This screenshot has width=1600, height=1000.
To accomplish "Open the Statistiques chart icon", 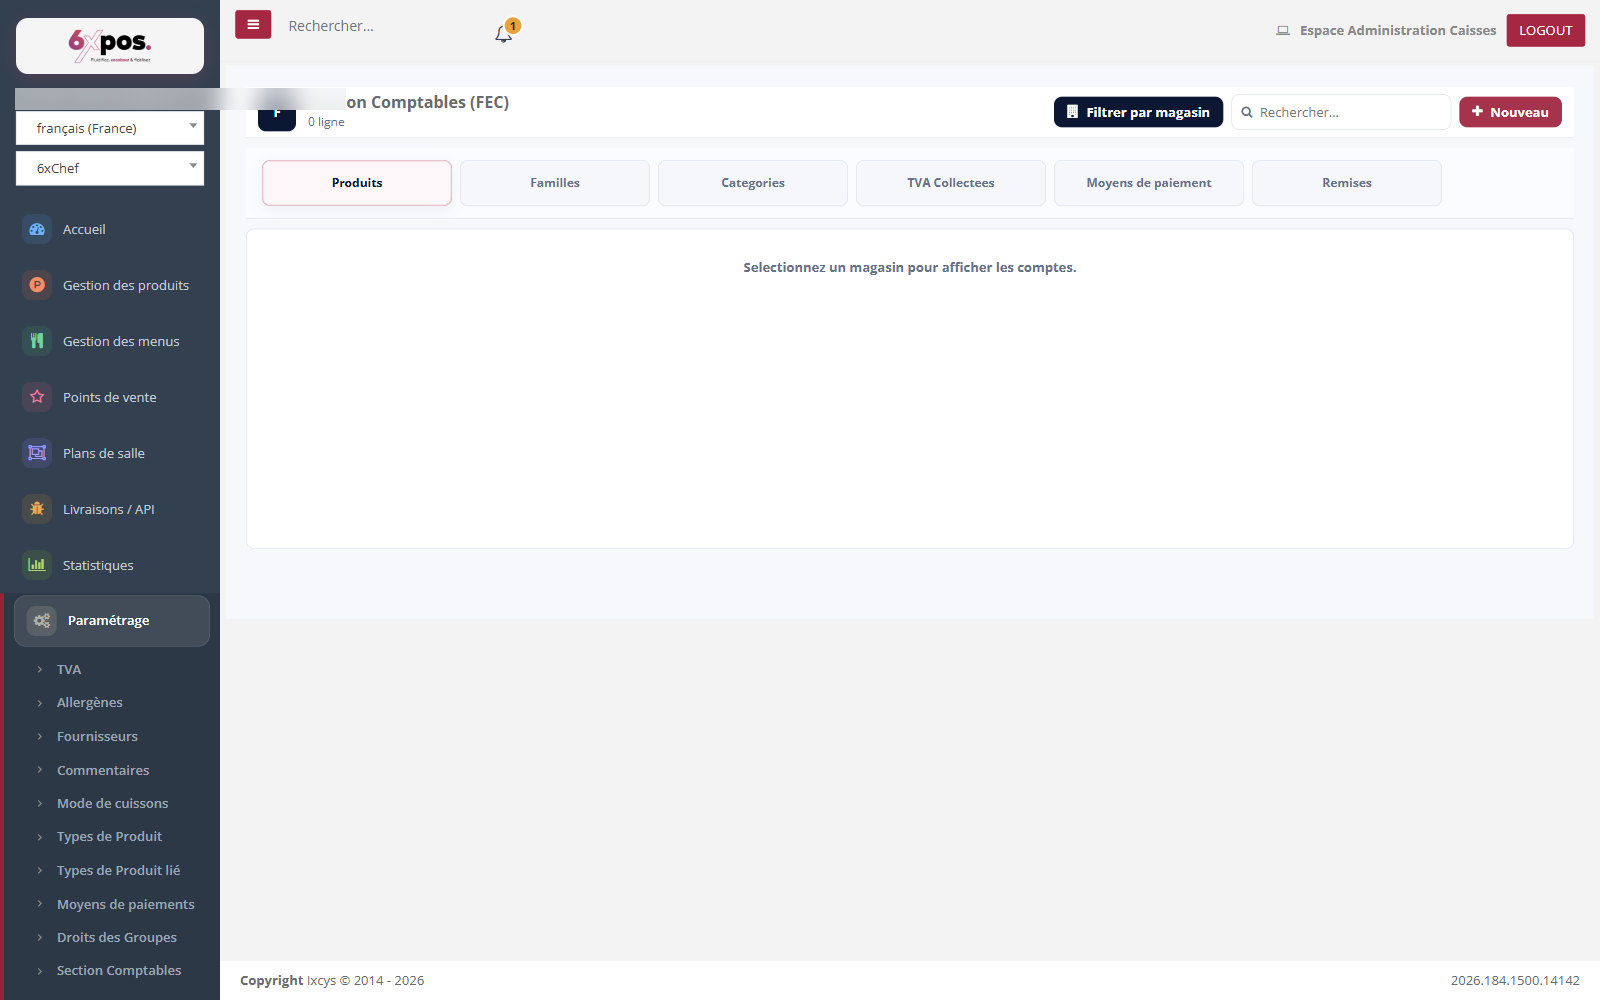I will point(37,565).
